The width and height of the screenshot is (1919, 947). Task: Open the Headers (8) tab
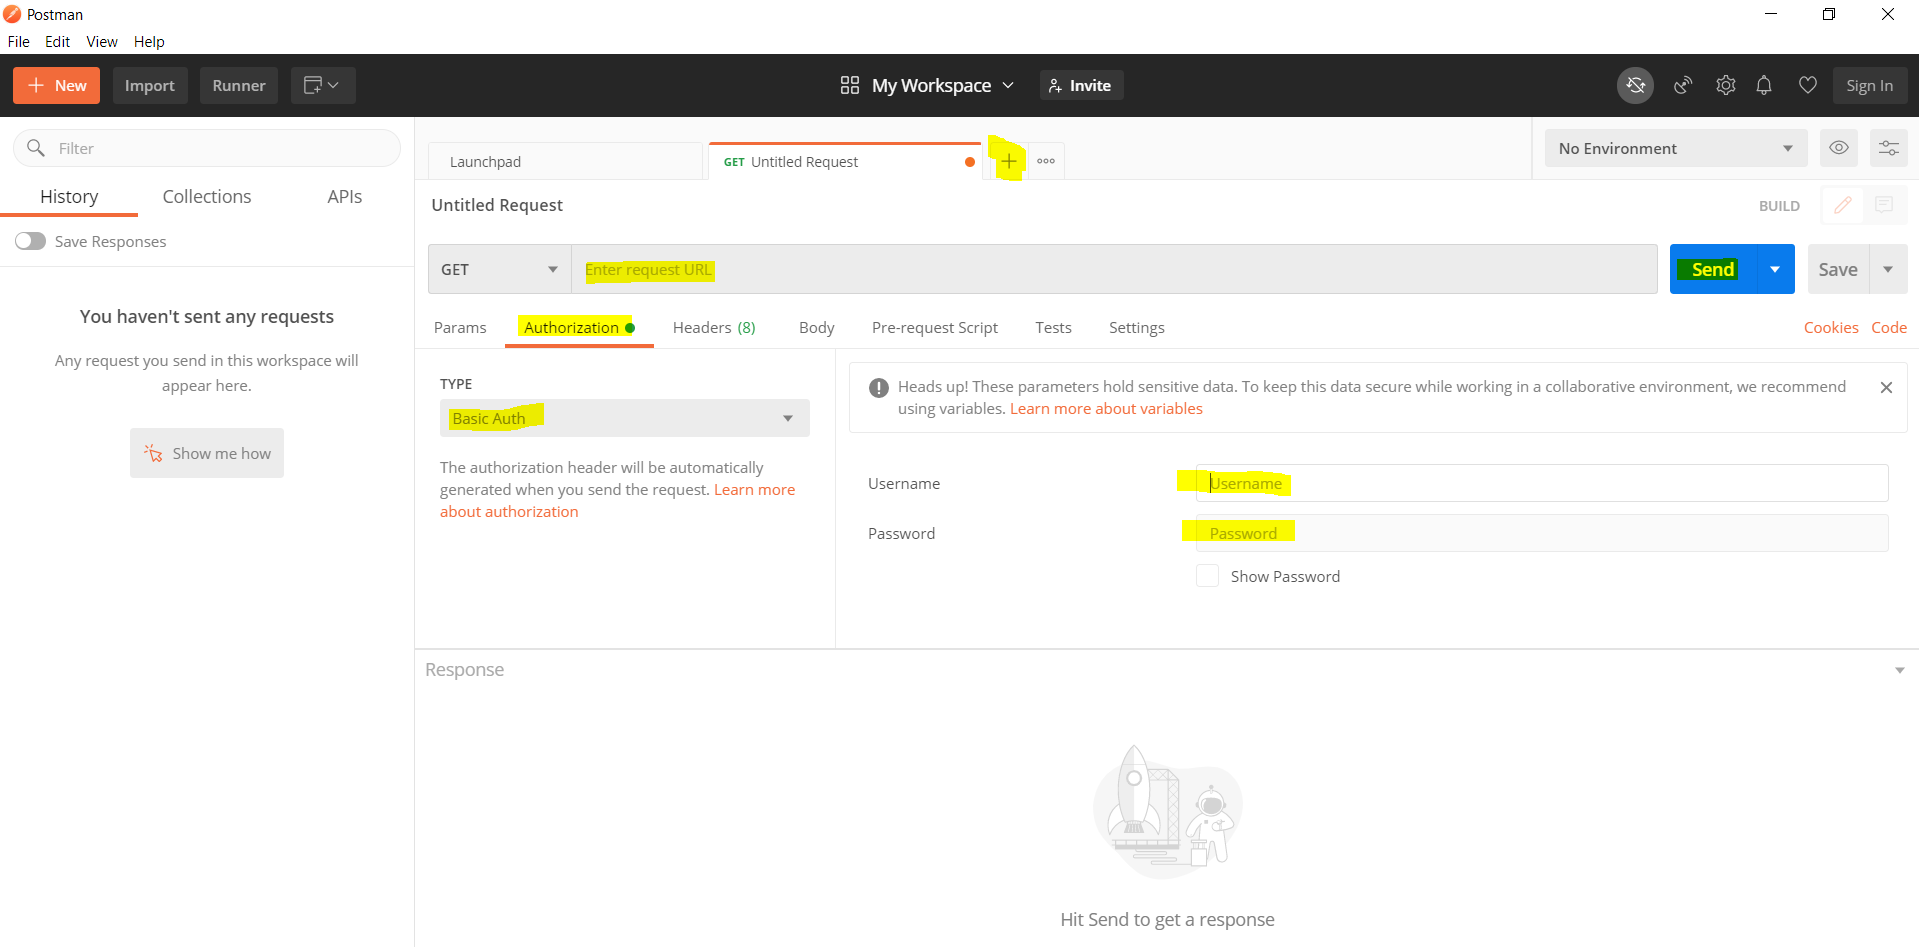pos(714,328)
